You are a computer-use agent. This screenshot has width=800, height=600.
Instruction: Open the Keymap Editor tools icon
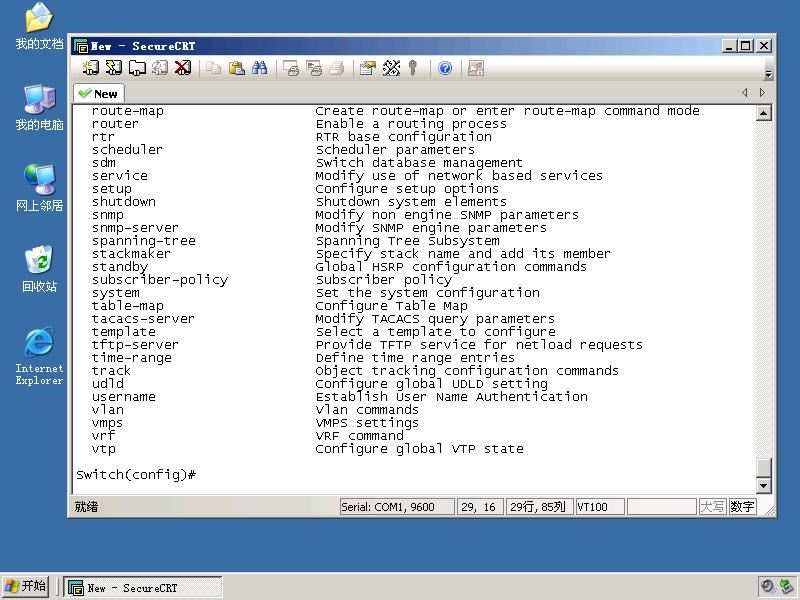(391, 68)
